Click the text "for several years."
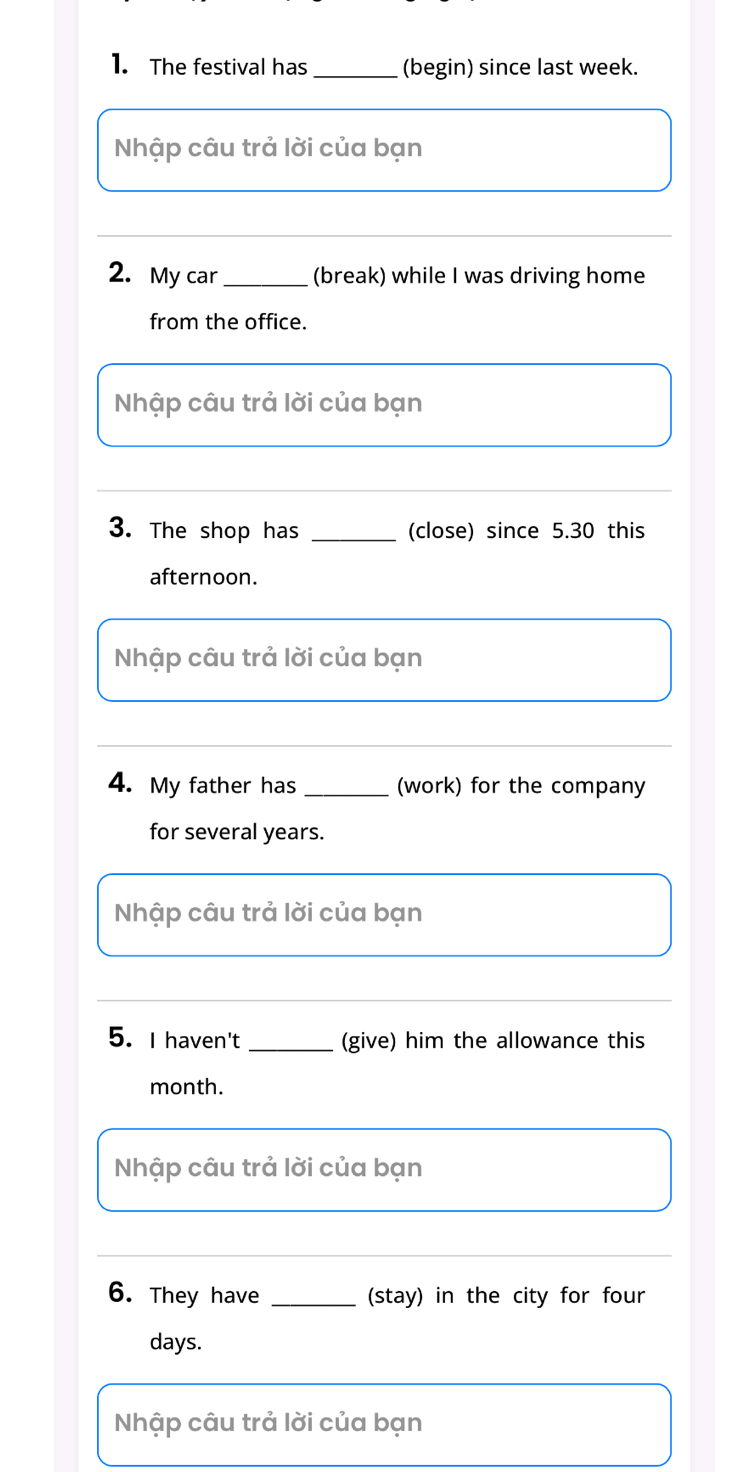 [x=237, y=832]
